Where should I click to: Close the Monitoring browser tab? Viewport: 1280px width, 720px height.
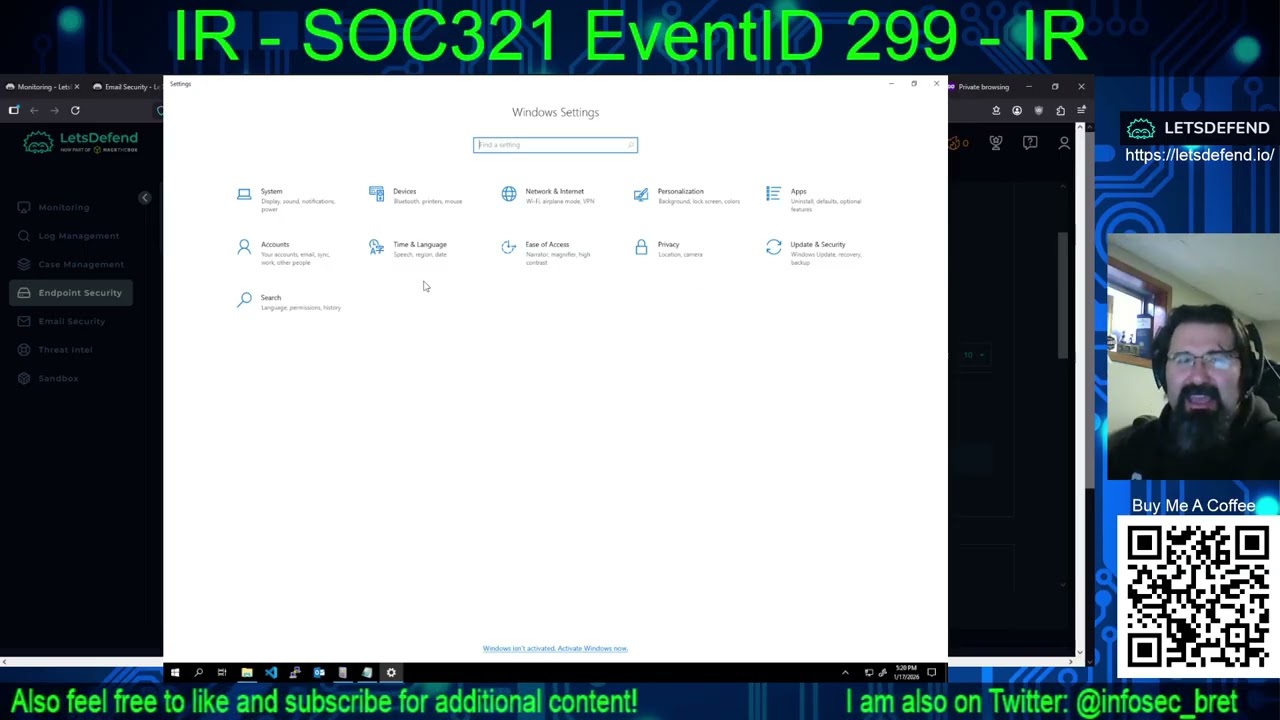(x=77, y=87)
